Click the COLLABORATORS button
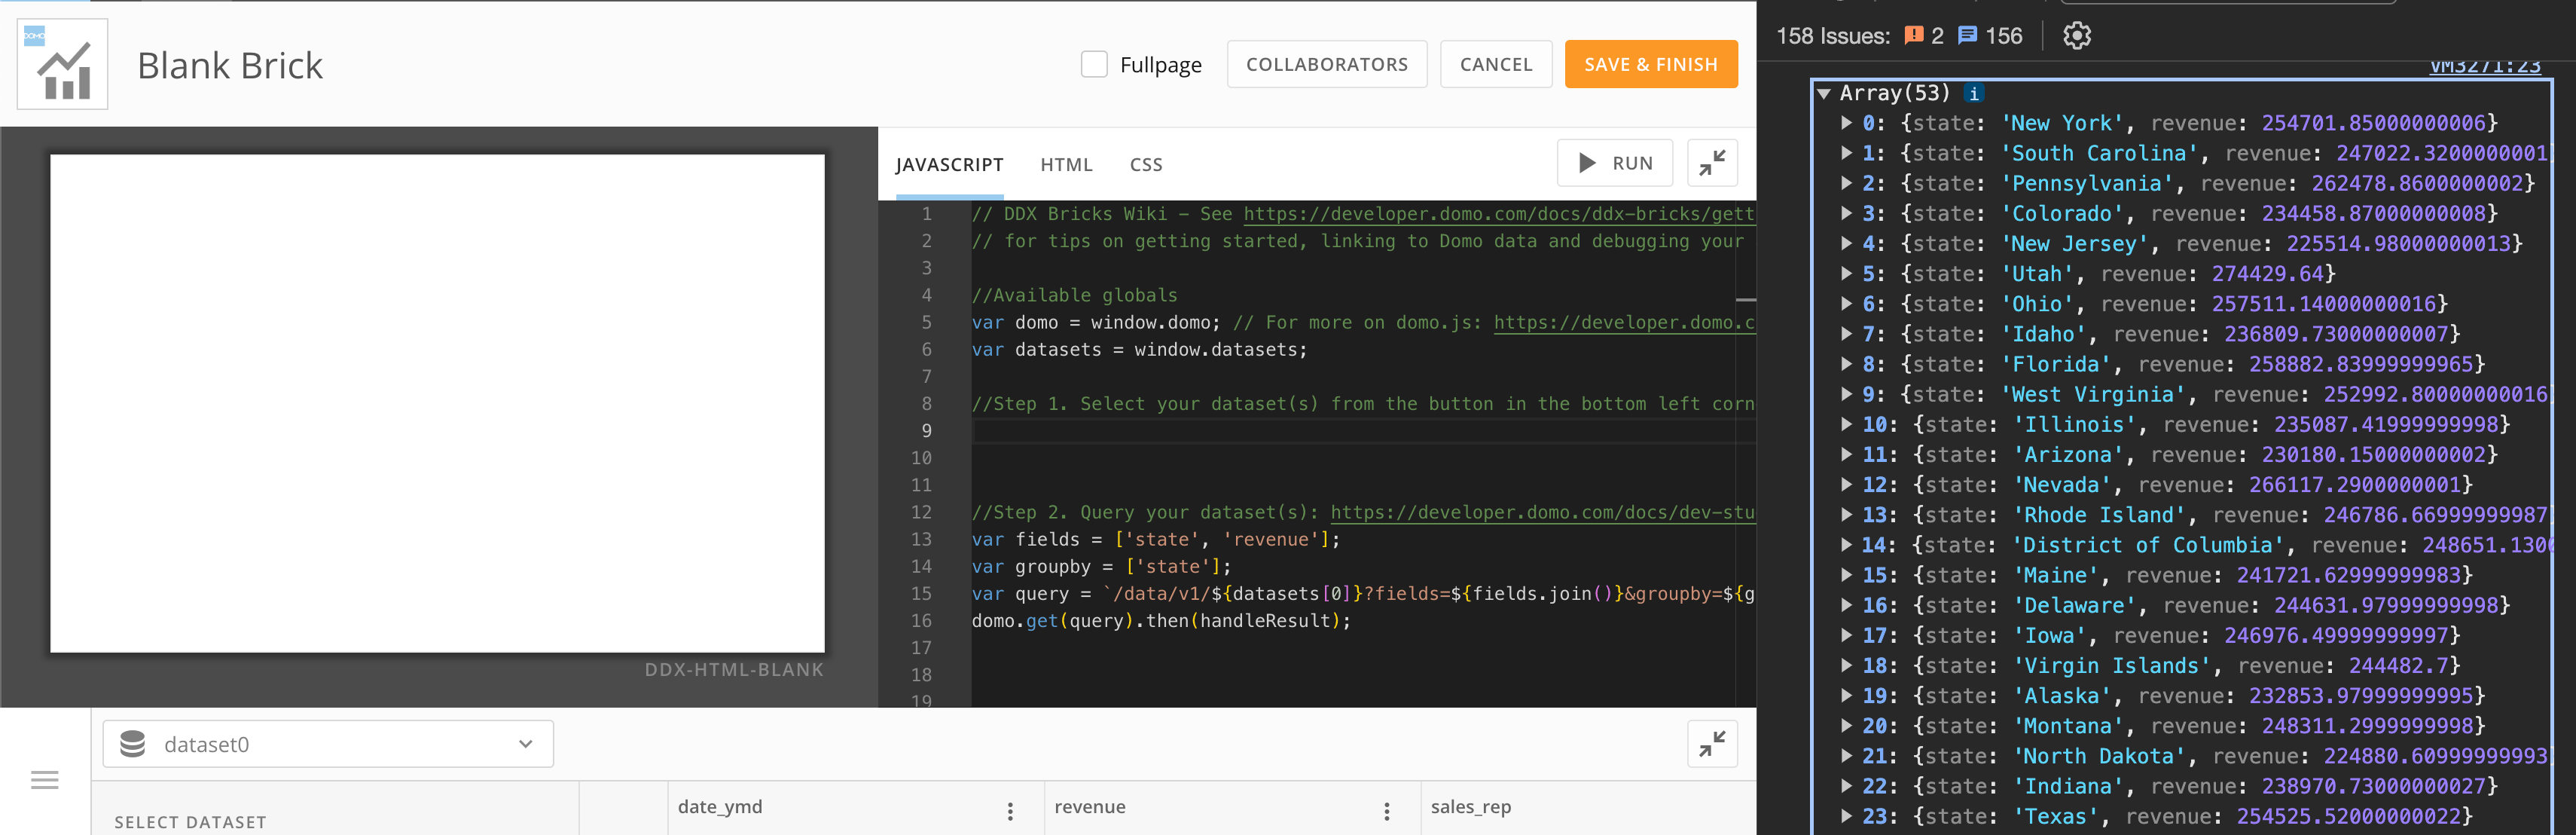 click(1326, 64)
